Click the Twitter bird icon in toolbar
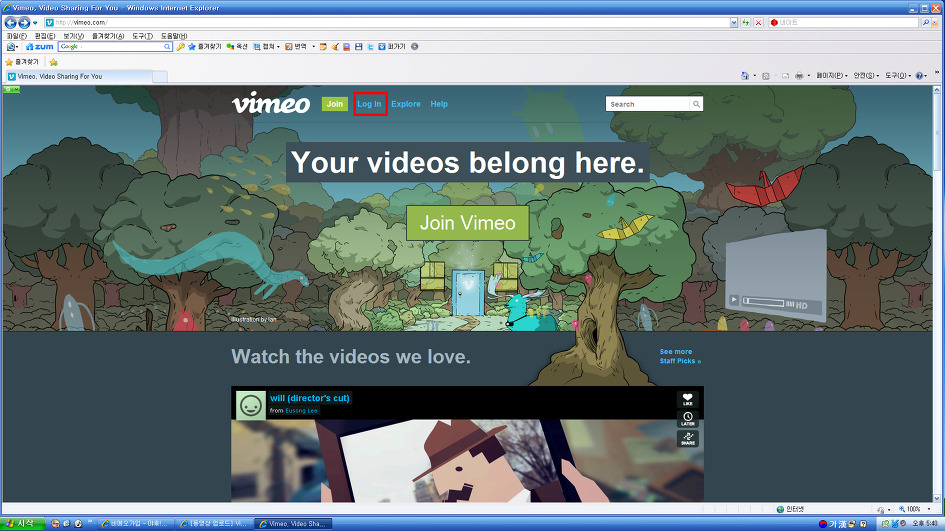The image size is (945, 531). 370,46
